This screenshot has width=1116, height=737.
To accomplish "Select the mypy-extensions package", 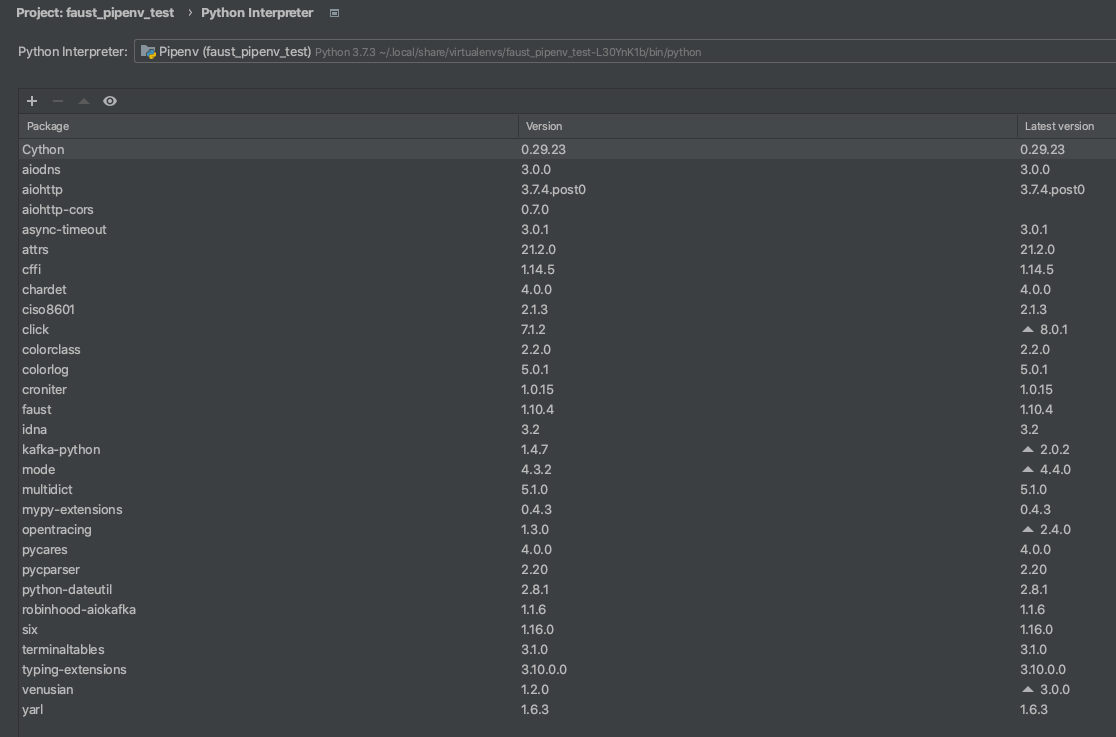I will coord(72,509).
